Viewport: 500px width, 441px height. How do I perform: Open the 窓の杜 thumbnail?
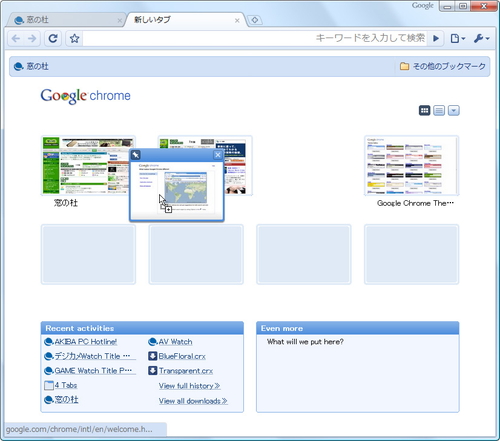tap(88, 165)
